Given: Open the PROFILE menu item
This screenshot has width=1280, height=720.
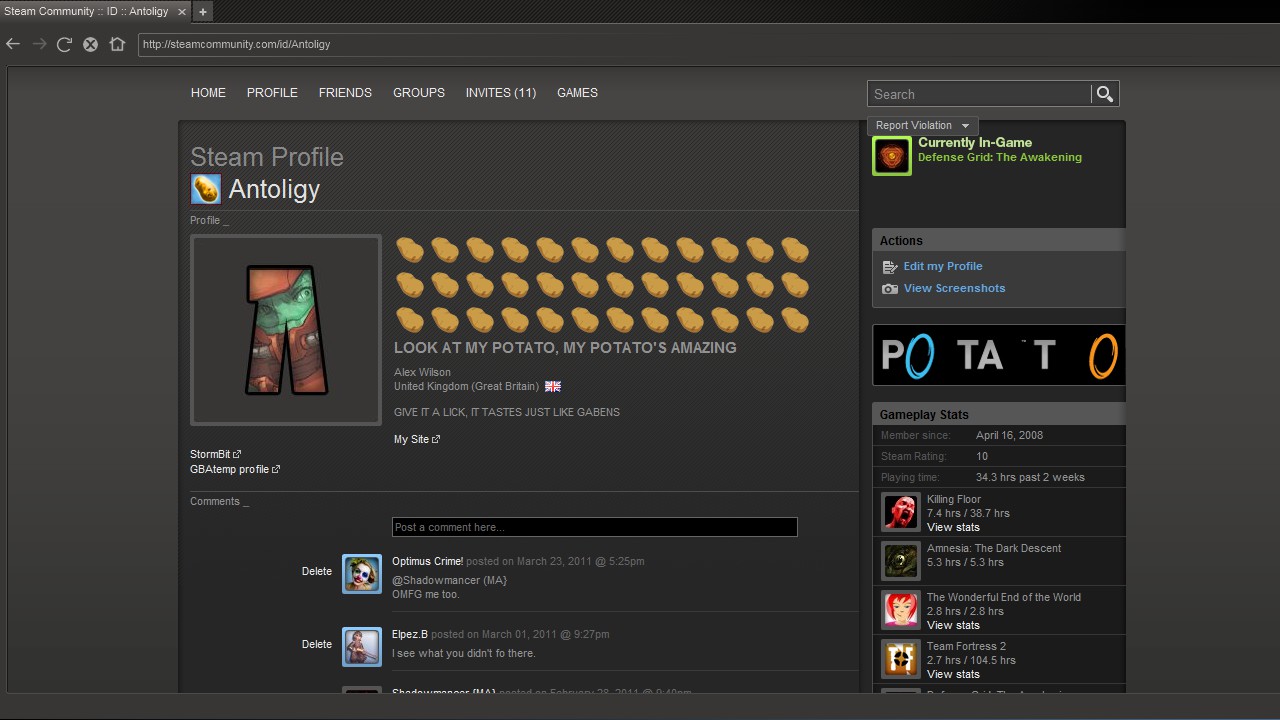Looking at the screenshot, I should click(272, 93).
